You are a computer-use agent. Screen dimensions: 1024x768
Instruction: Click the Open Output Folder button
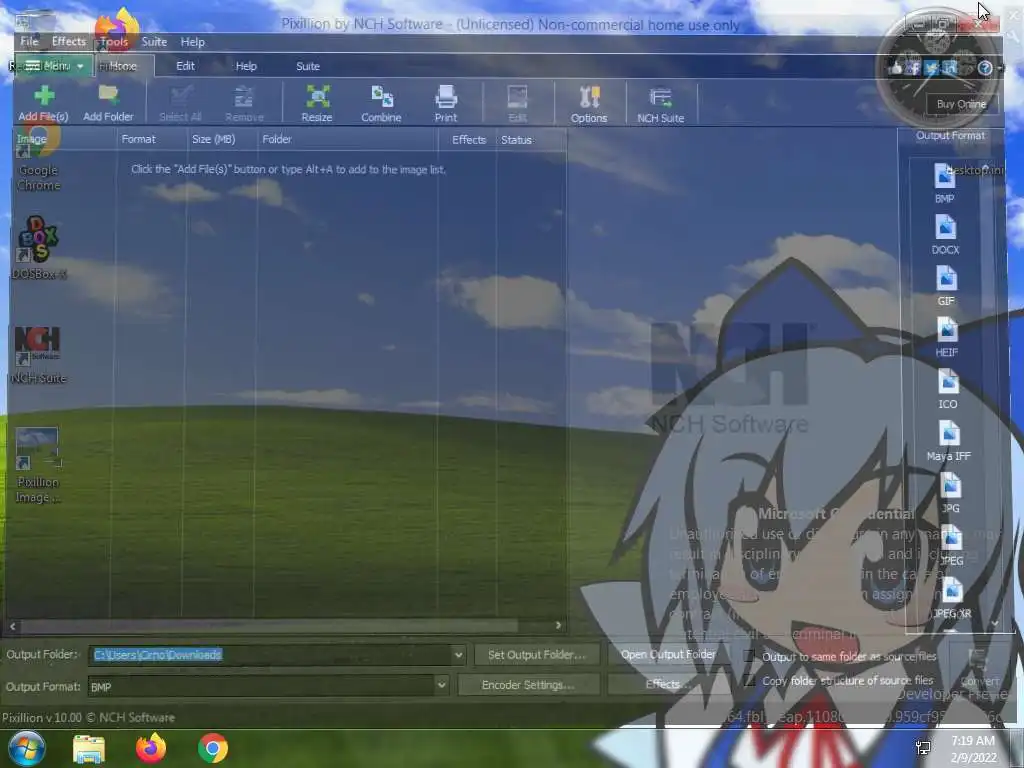(668, 654)
